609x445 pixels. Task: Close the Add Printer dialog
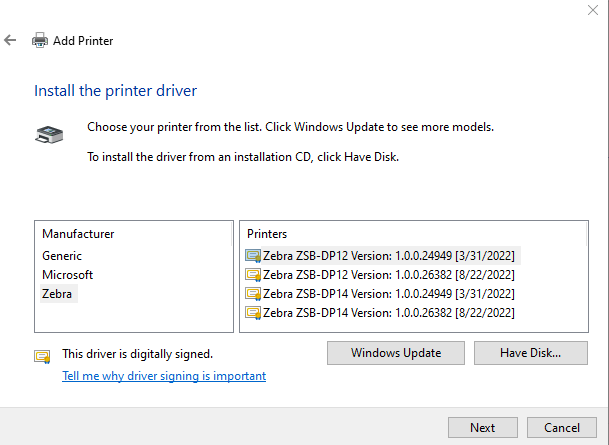593,10
